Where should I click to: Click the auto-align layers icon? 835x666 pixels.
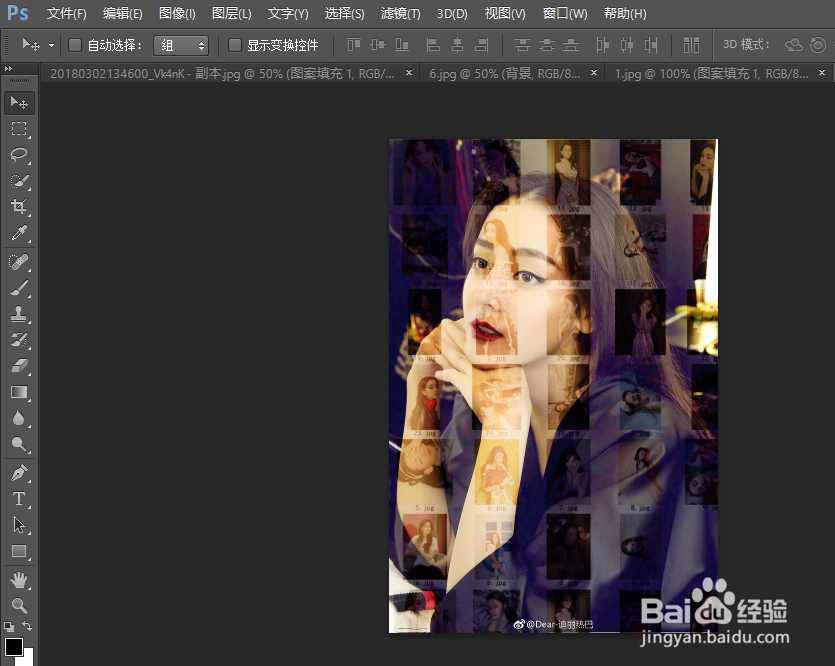[x=691, y=45]
